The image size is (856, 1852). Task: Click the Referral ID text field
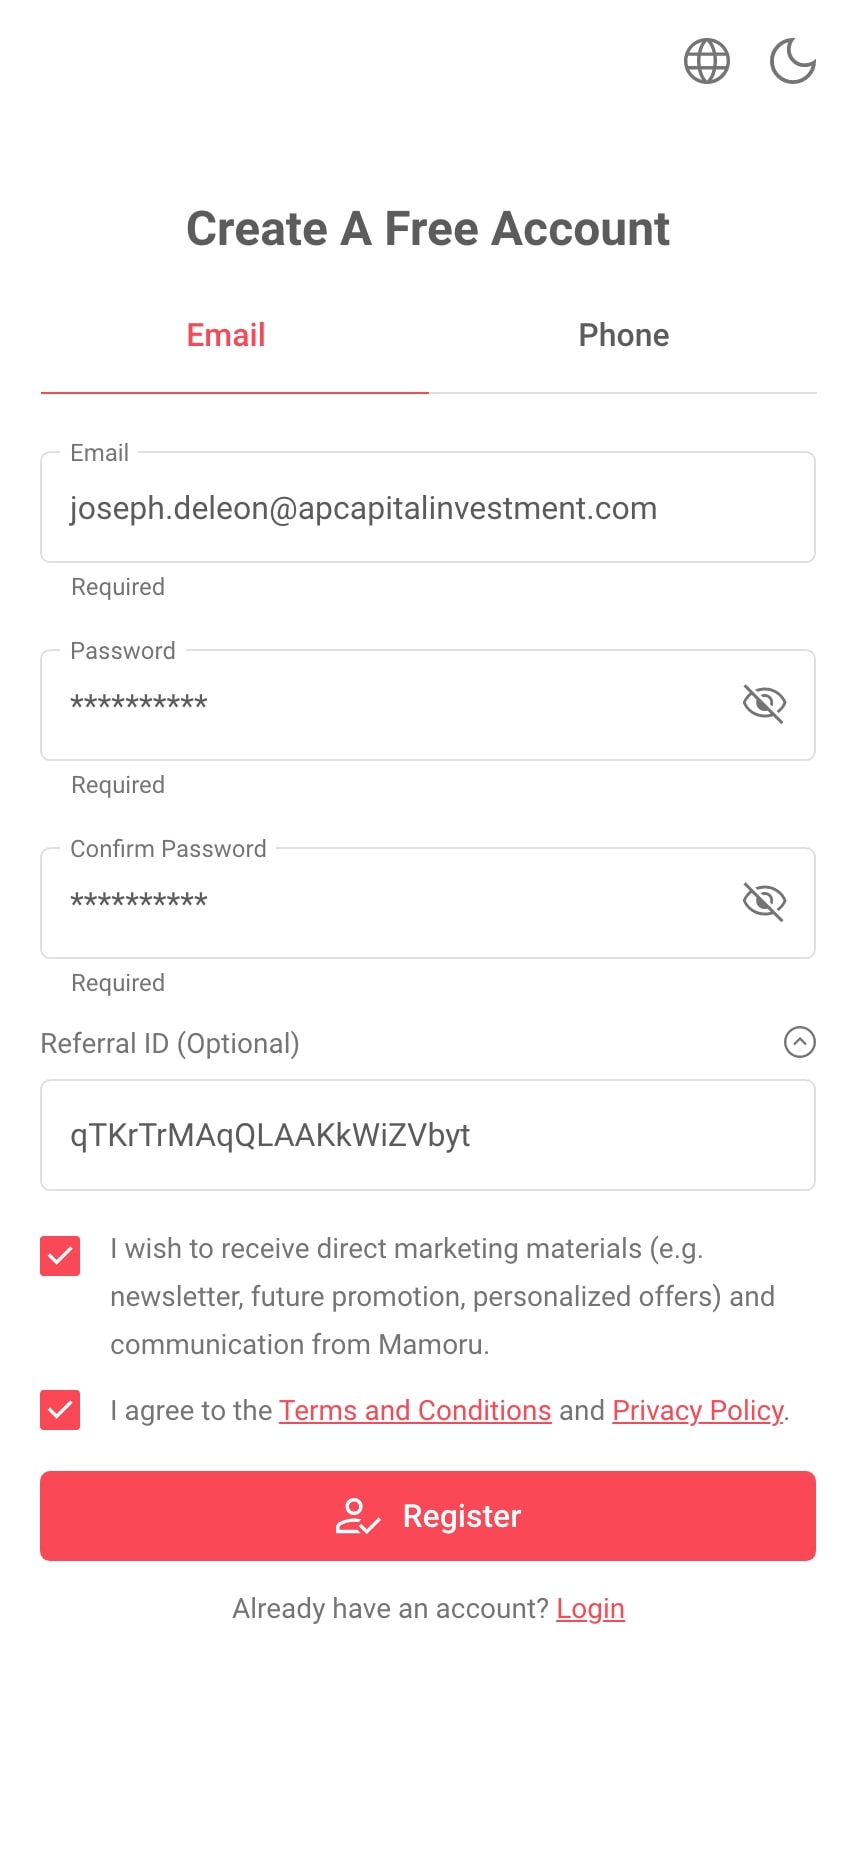click(427, 1135)
